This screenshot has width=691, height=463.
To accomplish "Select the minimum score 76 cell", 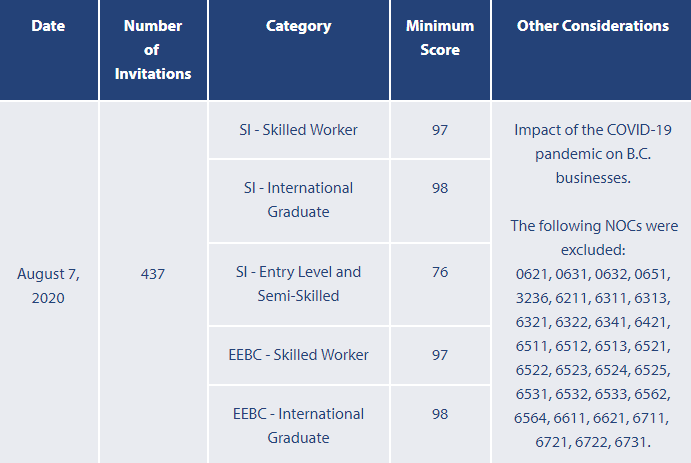I will click(x=440, y=272).
